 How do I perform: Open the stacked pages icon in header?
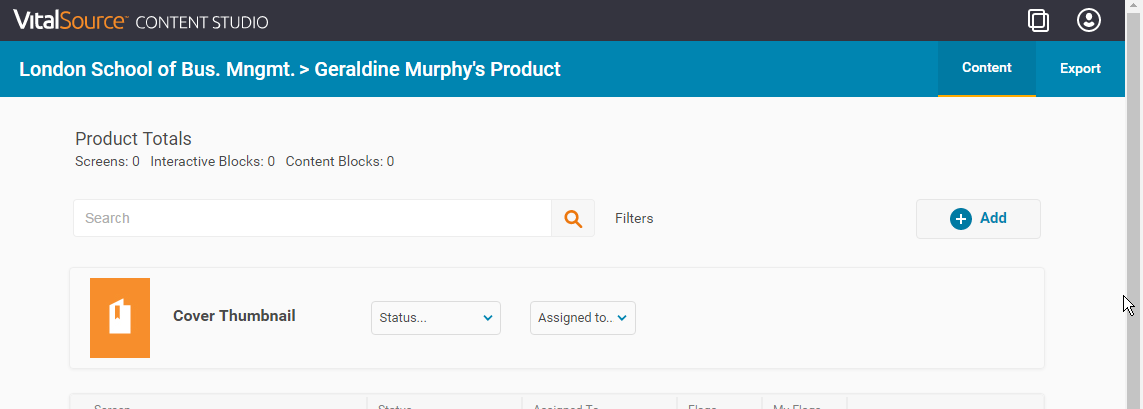[x=1039, y=20]
